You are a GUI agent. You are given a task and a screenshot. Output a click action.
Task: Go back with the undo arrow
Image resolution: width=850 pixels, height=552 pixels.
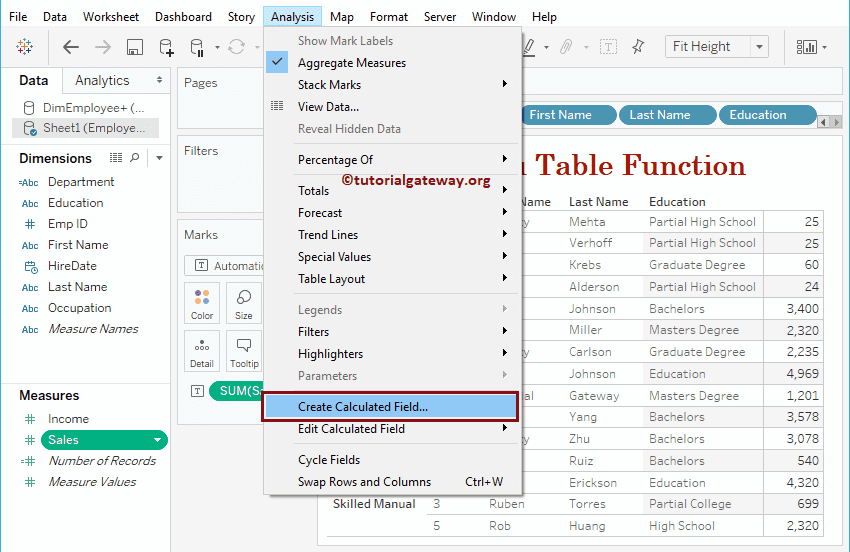pos(70,47)
